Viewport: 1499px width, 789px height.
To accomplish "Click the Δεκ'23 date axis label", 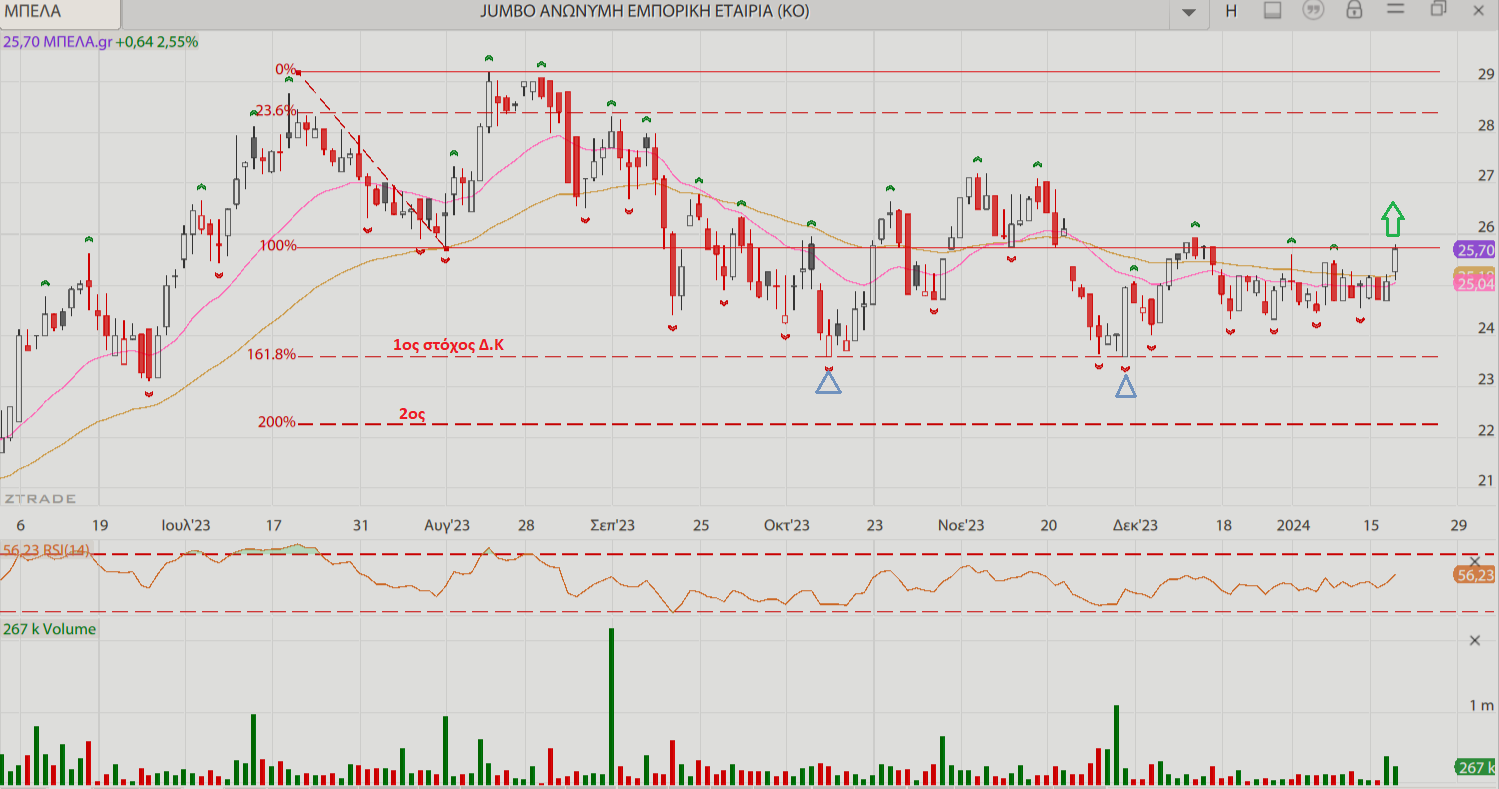I will pos(1136,525).
